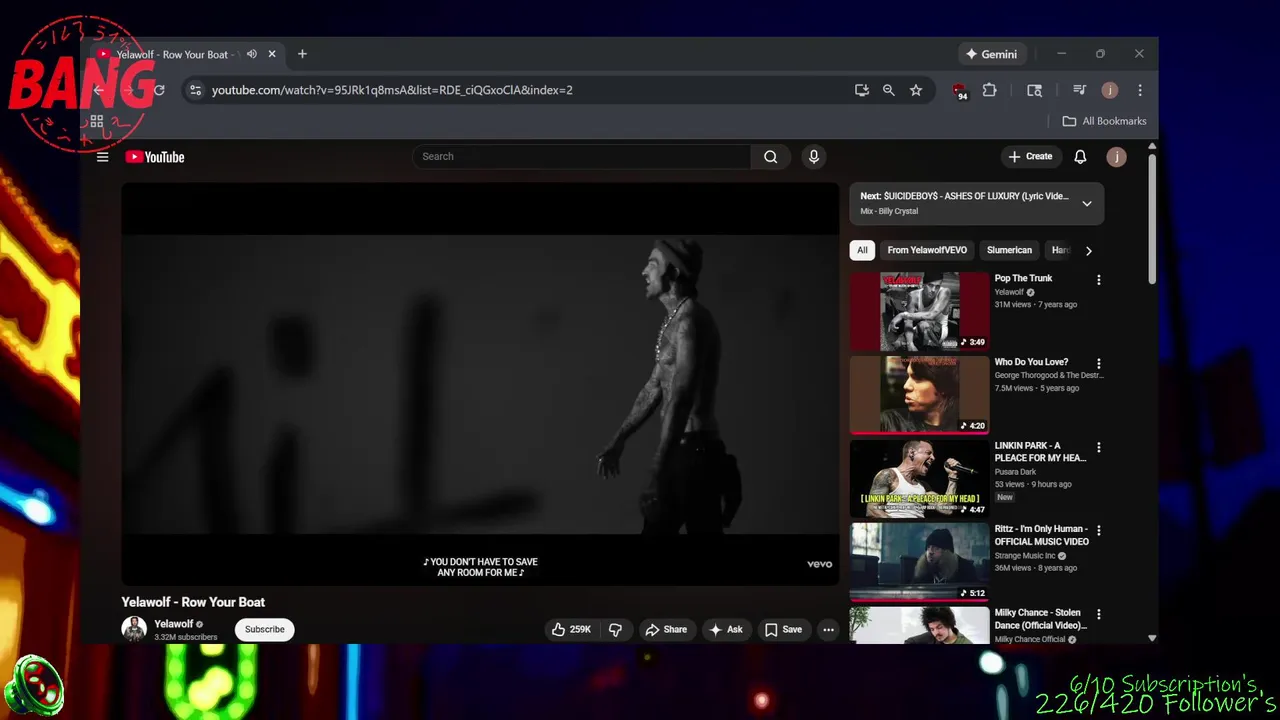1280x720 pixels.
Task: Click the install app icon in address bar
Action: tap(862, 90)
